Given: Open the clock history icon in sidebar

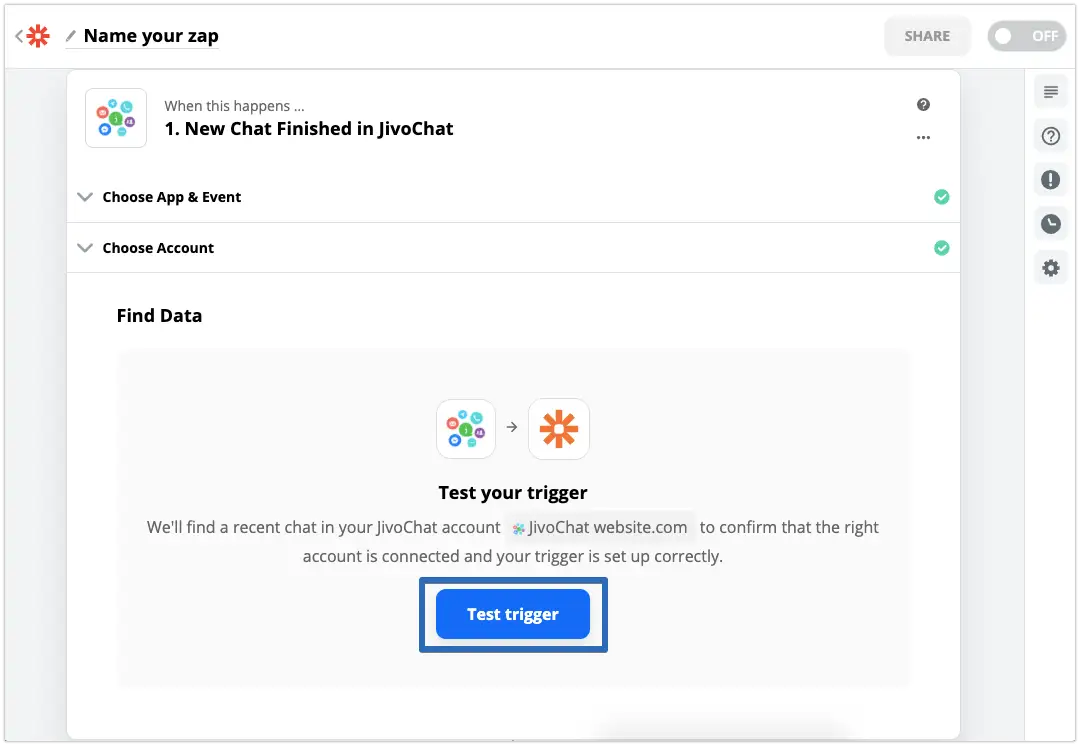Looking at the screenshot, I should pyautogui.click(x=1050, y=224).
